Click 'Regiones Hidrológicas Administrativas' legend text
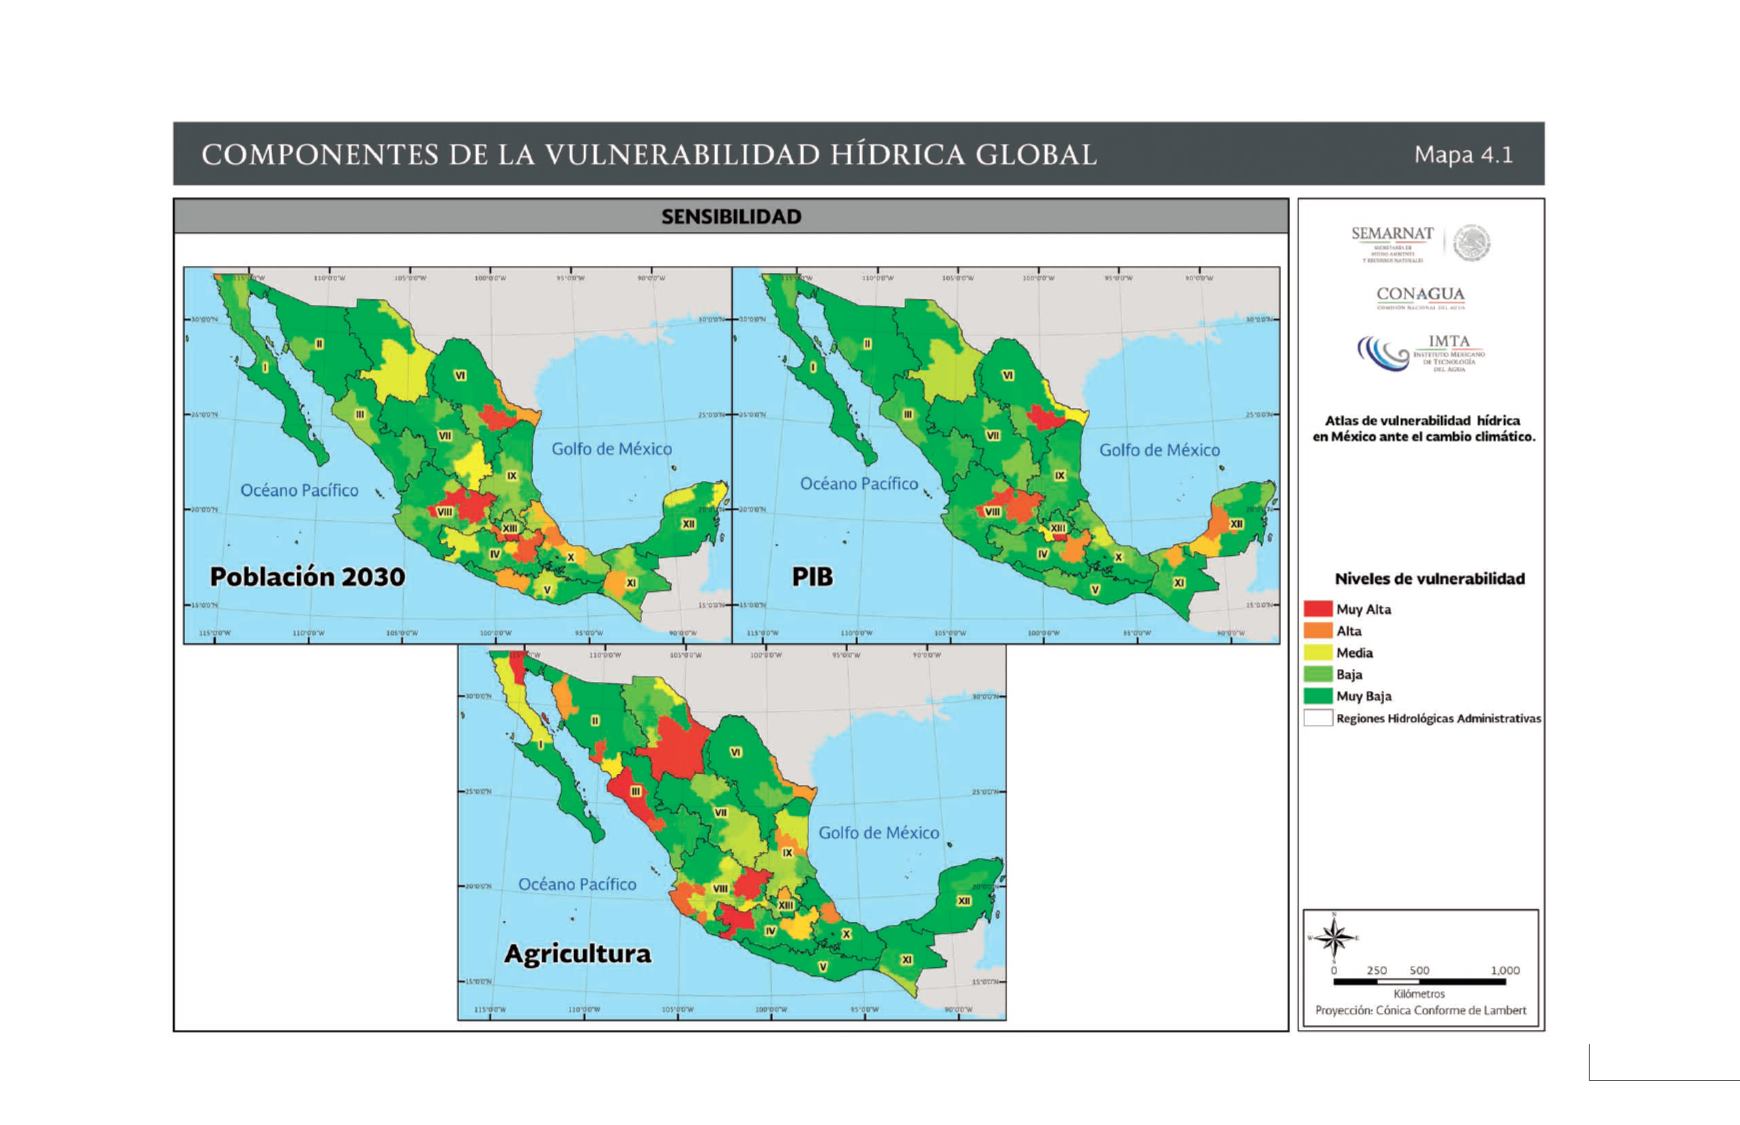The height and width of the screenshot is (1125, 1740). [1438, 718]
